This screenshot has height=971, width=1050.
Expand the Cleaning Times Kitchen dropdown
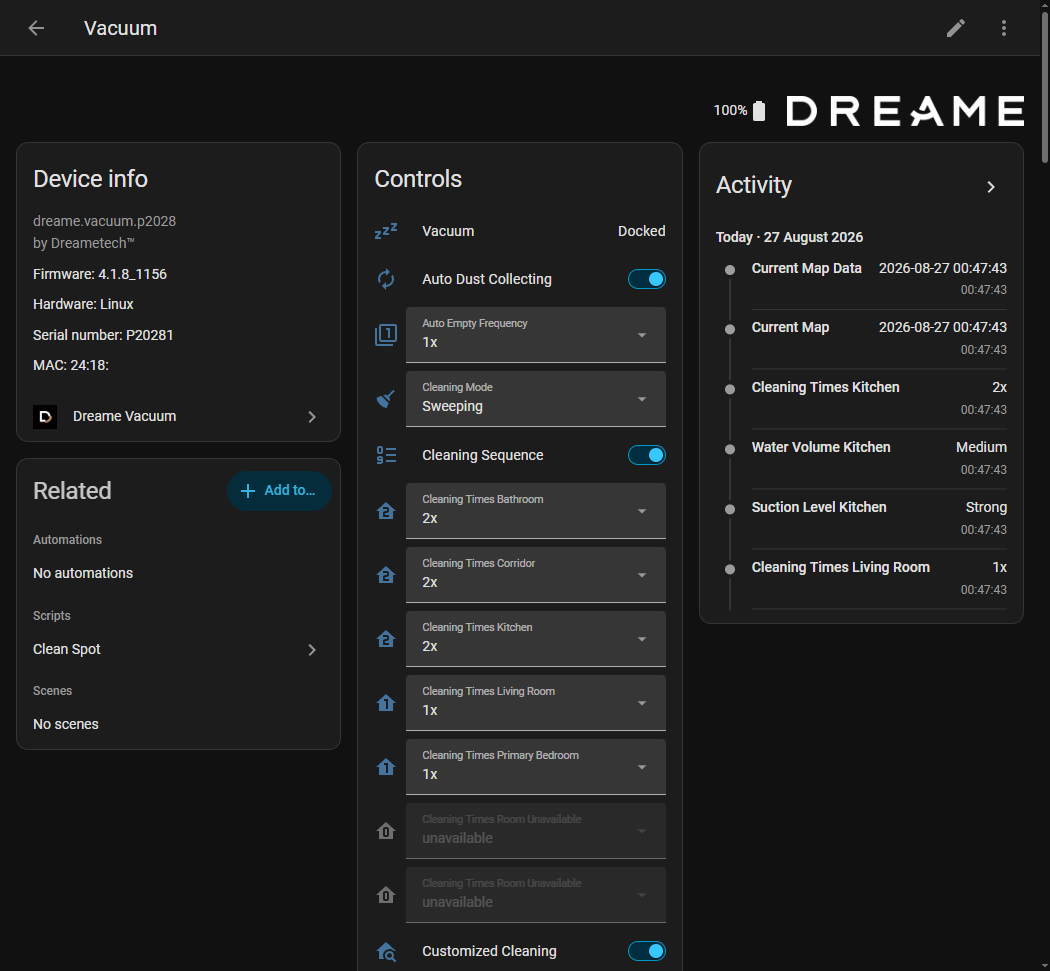(x=536, y=638)
